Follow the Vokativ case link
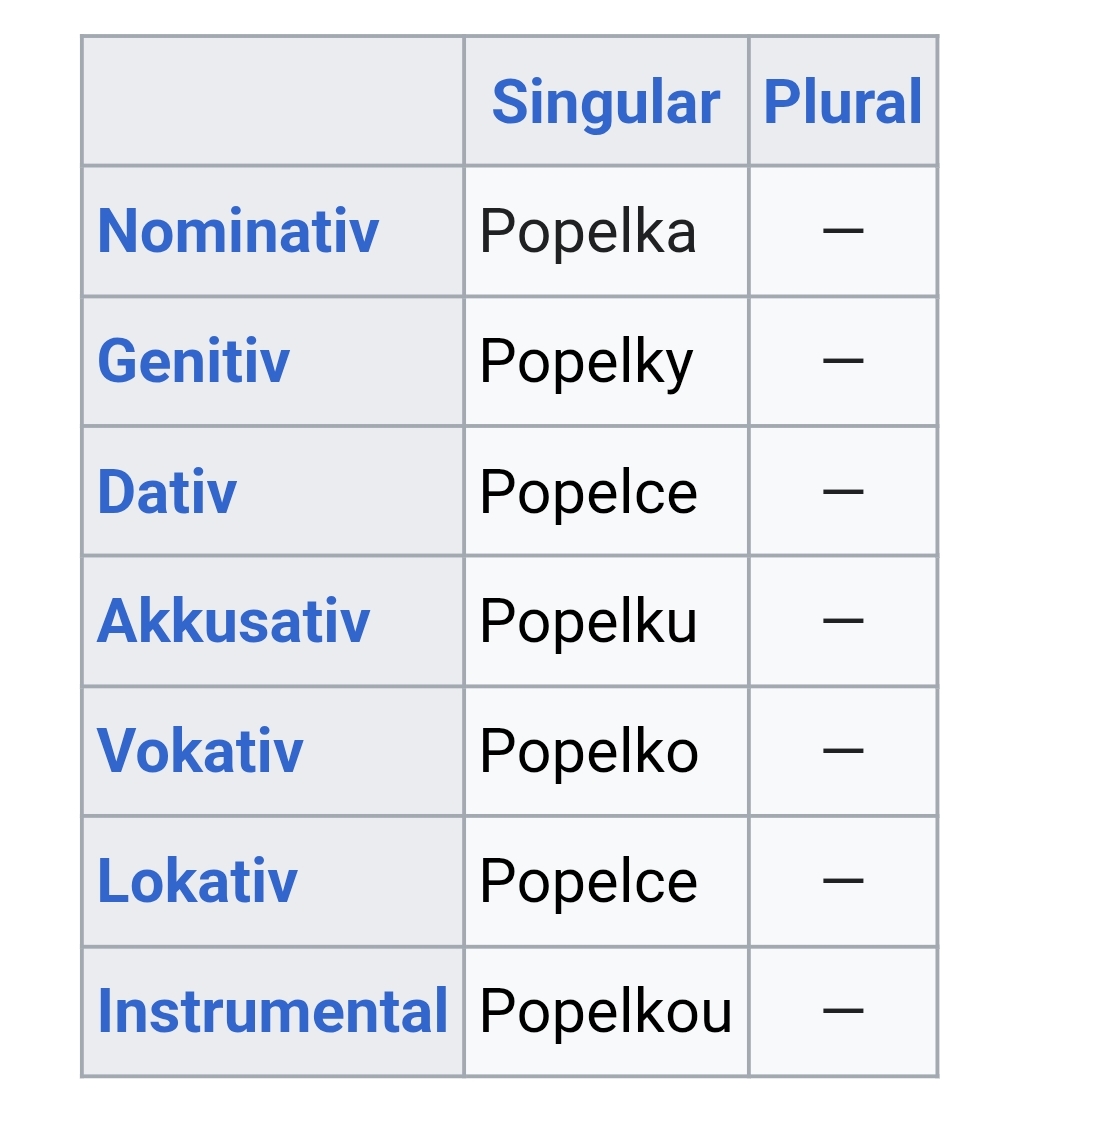Viewport: 1116px width, 1132px height. point(200,751)
